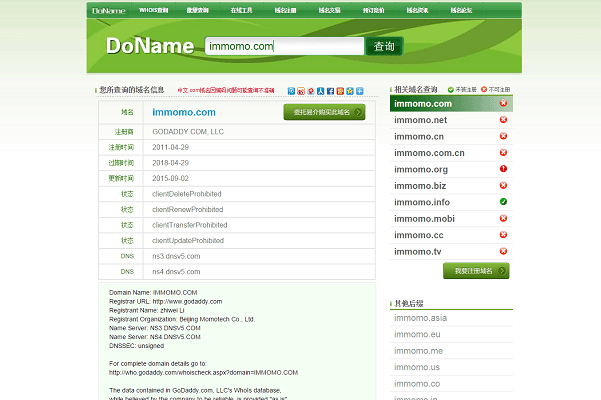
Task: Click the red X icon for immomo.mobi
Action: pyautogui.click(x=503, y=218)
